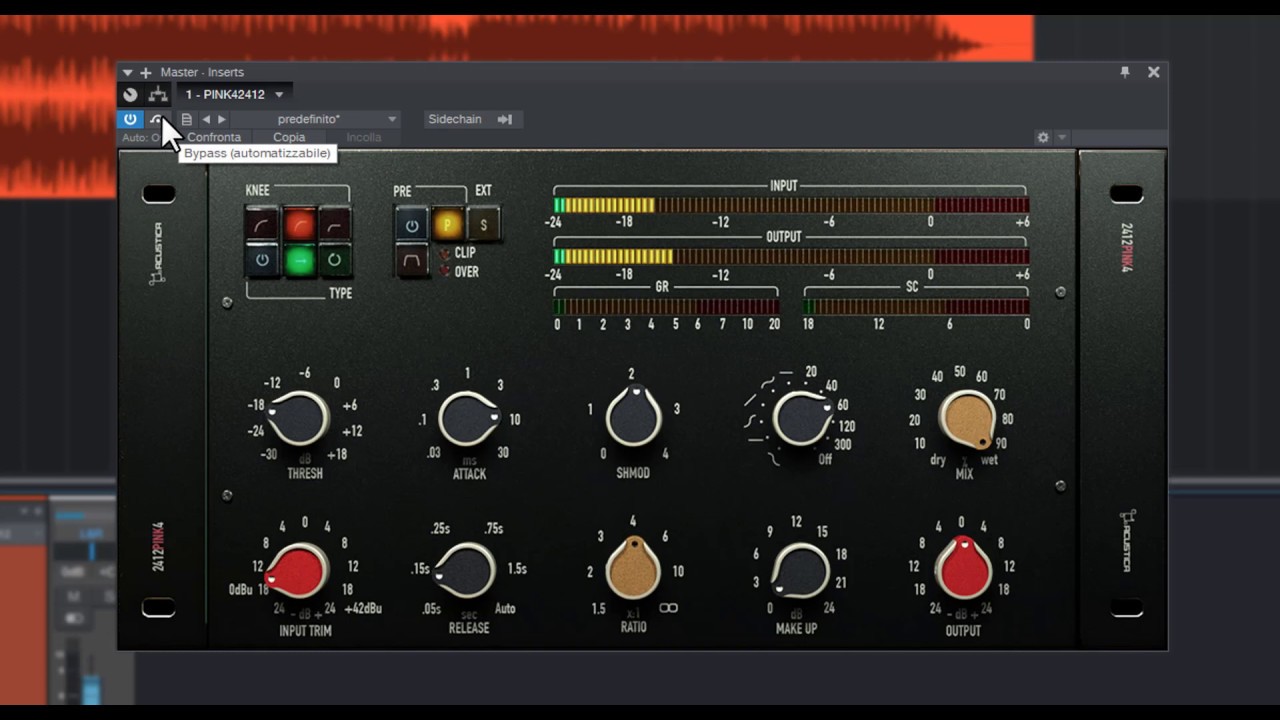Open the preset document icon
Image resolution: width=1280 pixels, height=720 pixels.
pos(186,119)
